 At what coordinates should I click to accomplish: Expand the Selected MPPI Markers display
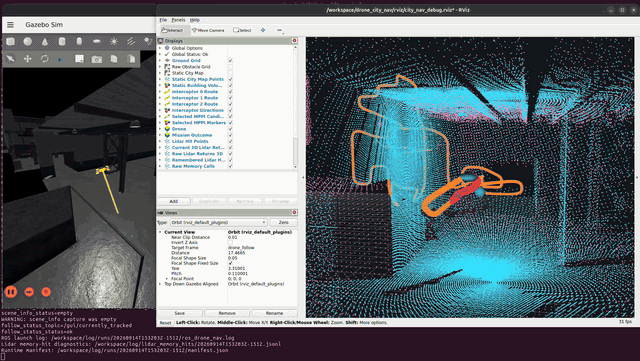[x=160, y=123]
